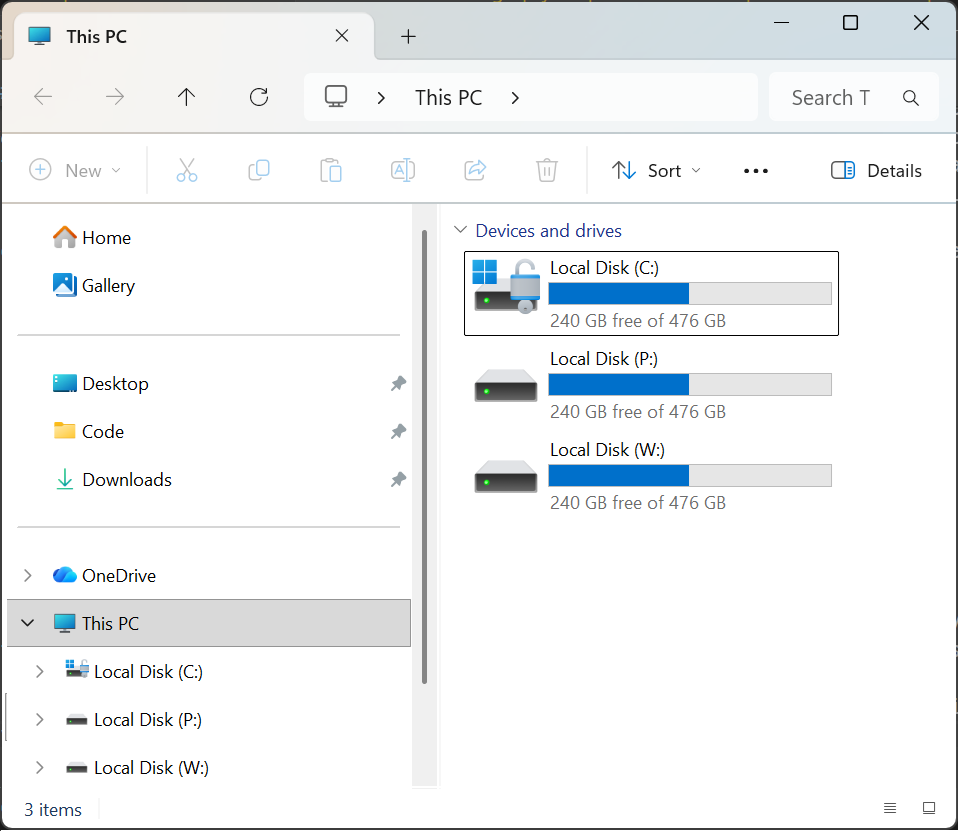Switch to large thumbnails view in status bar
958x831 pixels.
click(928, 807)
